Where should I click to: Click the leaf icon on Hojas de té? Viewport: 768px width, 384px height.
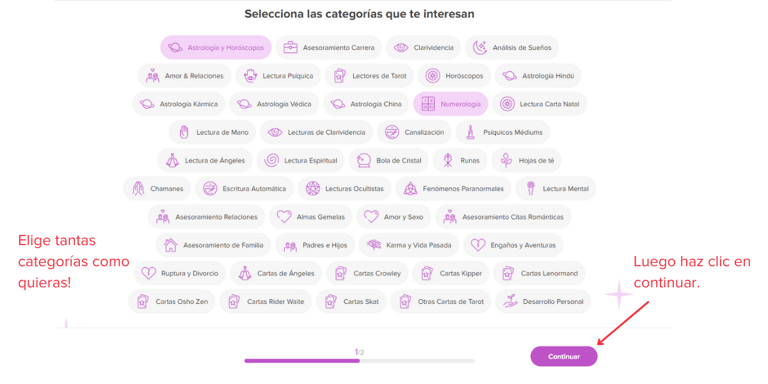pyautogui.click(x=506, y=161)
